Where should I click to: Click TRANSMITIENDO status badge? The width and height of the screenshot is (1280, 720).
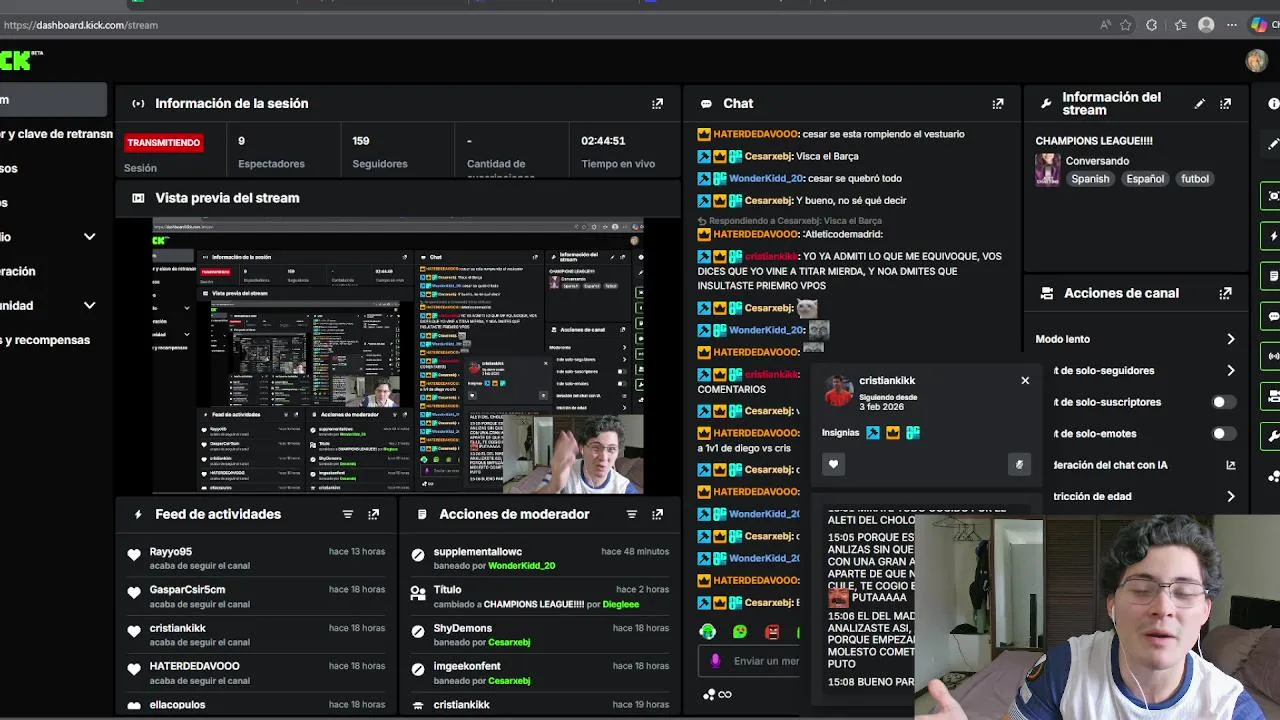[x=163, y=143]
